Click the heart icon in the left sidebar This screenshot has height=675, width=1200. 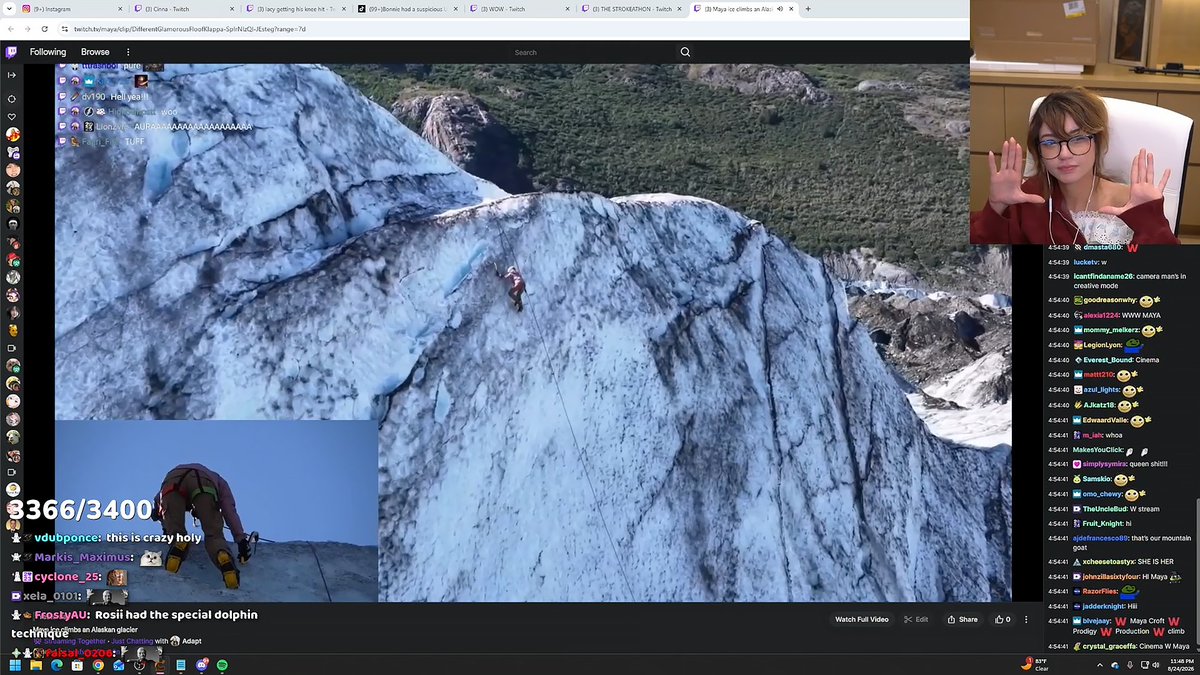coord(11,117)
